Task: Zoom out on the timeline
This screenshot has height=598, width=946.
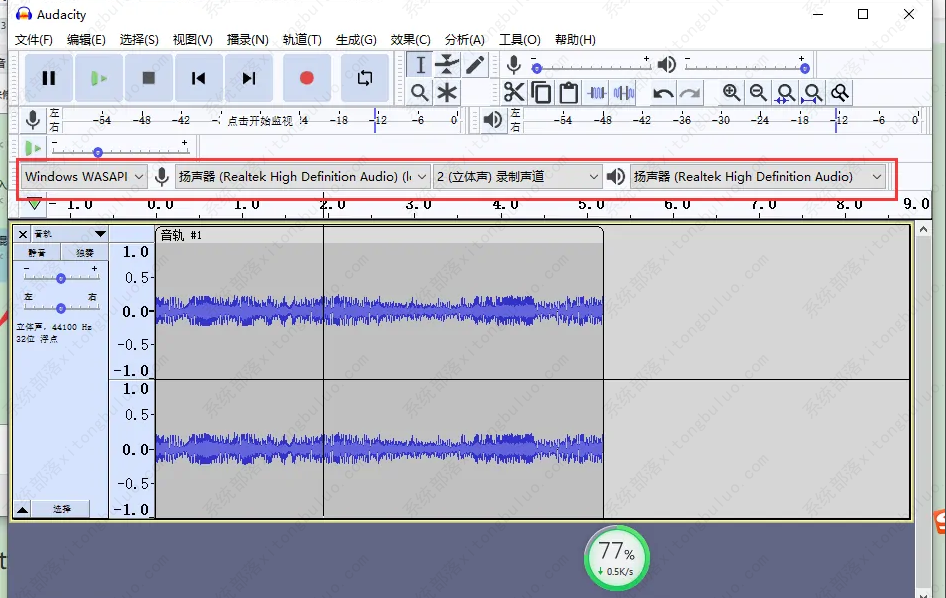Action: click(x=758, y=93)
